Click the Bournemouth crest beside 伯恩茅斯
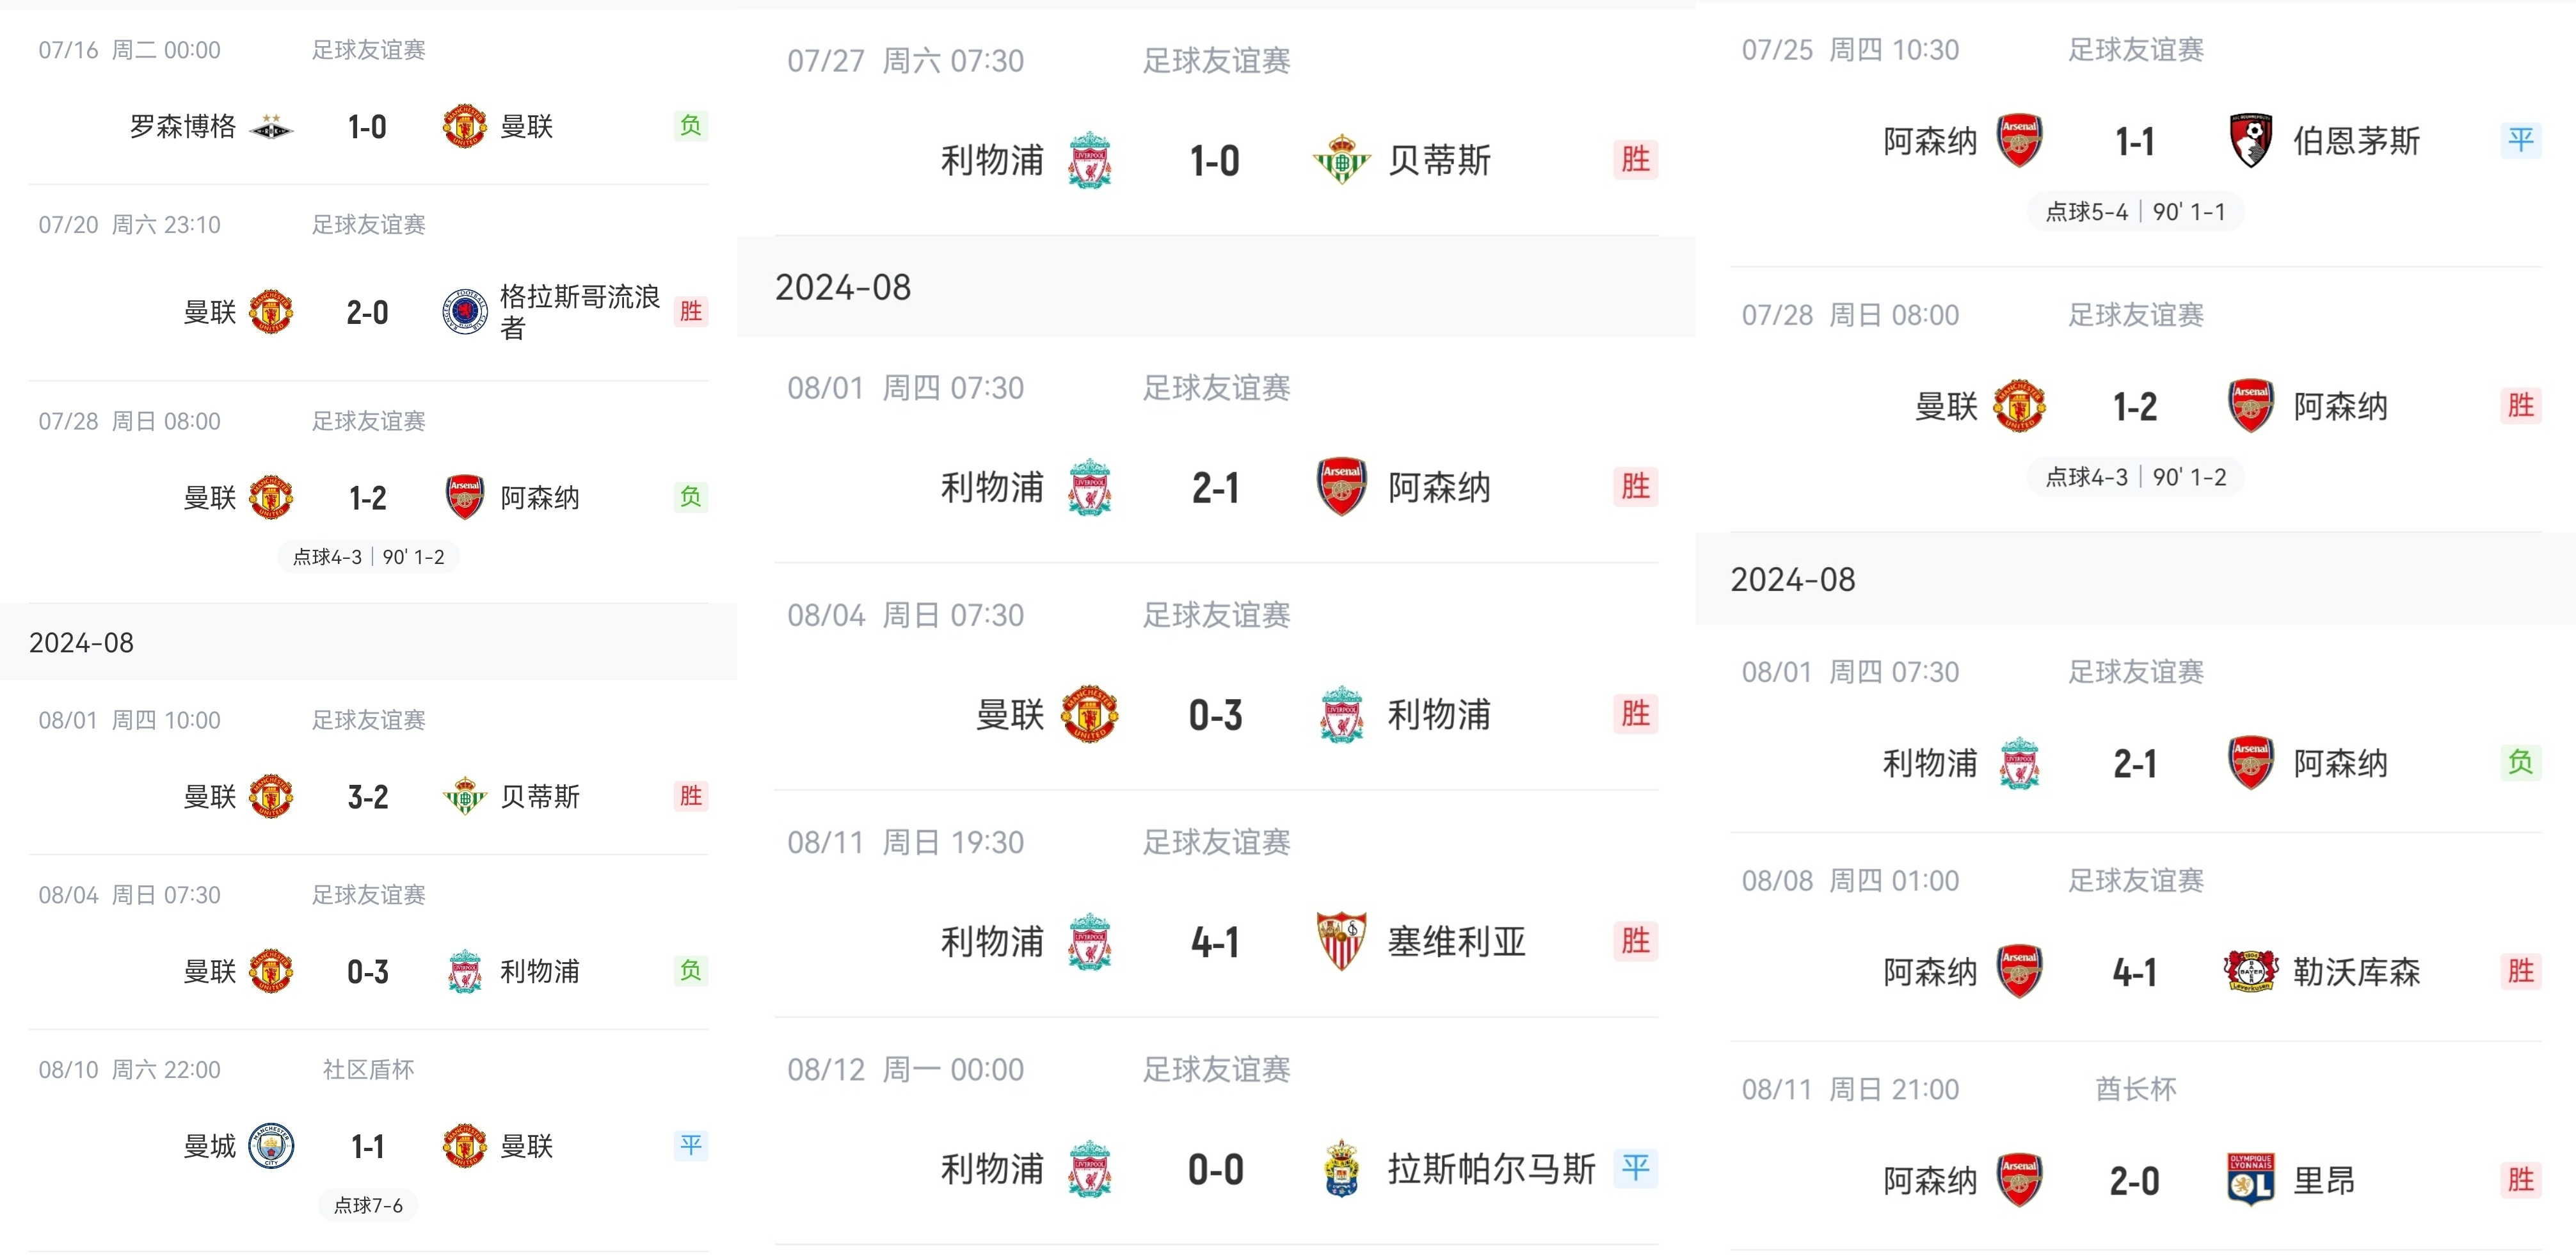The width and height of the screenshot is (2576, 1256). click(x=2250, y=140)
